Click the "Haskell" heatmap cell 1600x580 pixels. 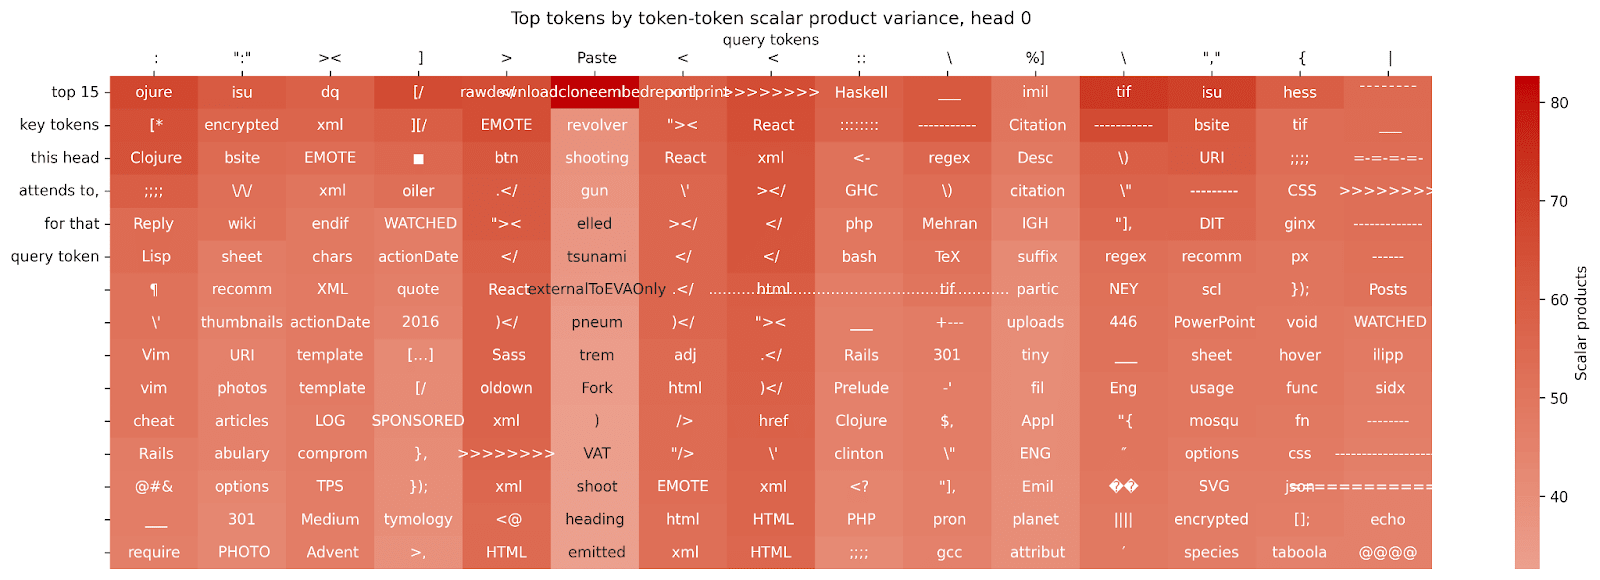pos(861,92)
